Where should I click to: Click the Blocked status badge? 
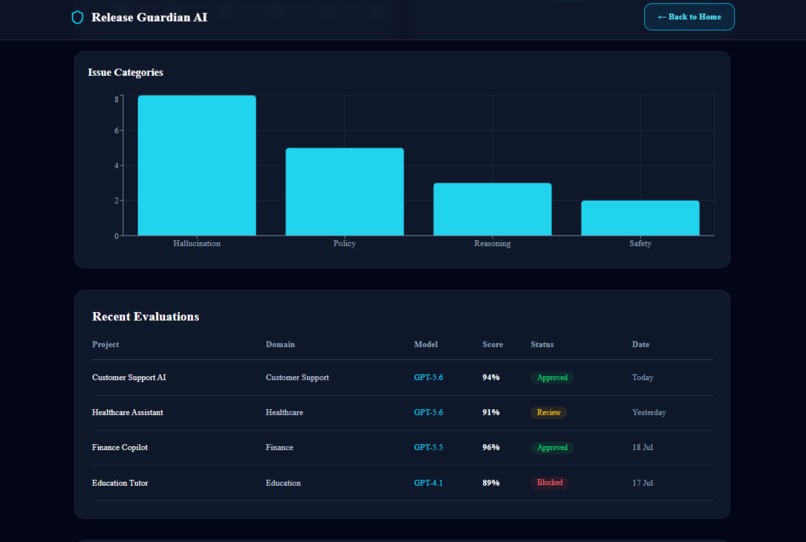(549, 482)
